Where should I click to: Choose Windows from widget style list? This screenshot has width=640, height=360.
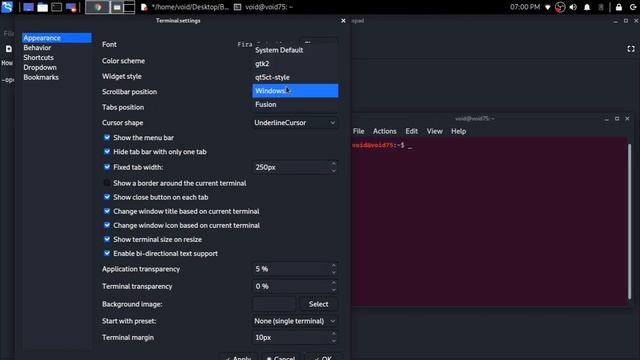pos(295,91)
